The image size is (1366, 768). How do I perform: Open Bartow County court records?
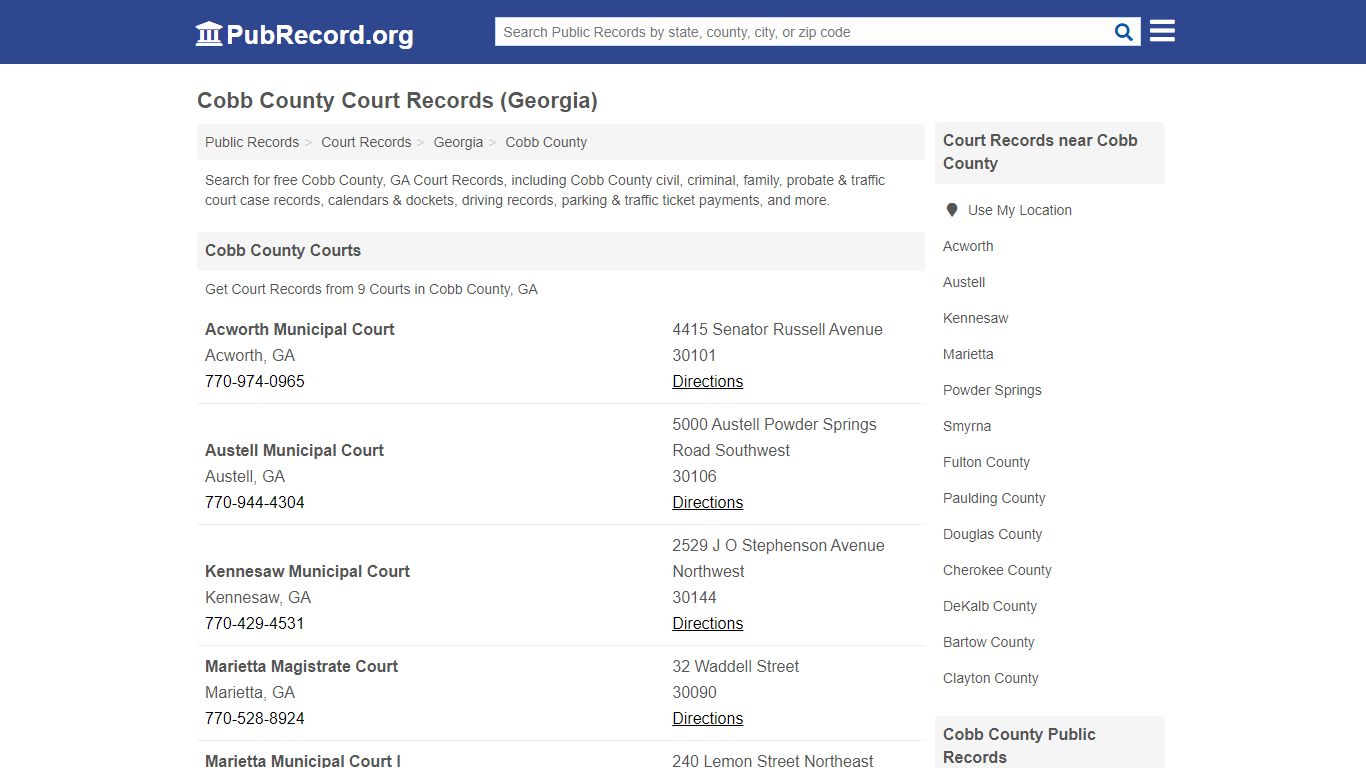pyautogui.click(x=988, y=642)
